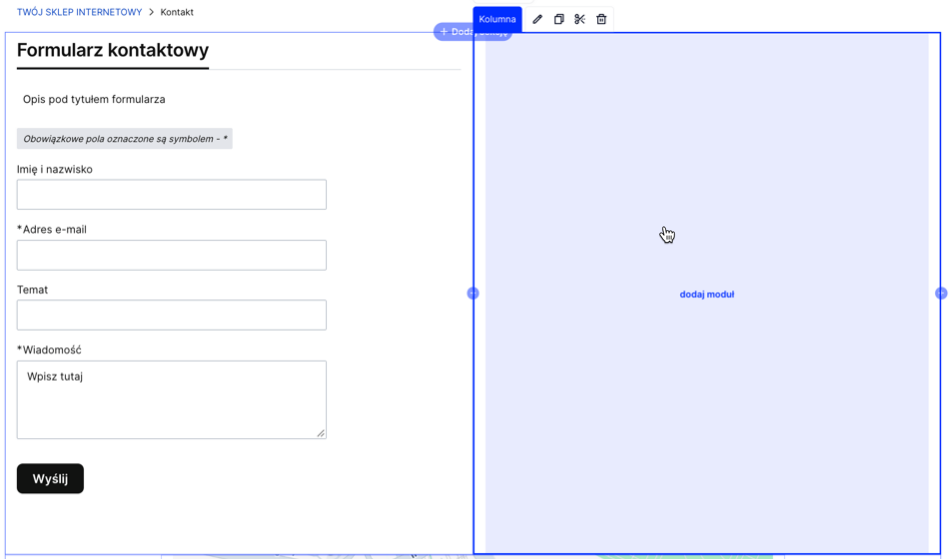Cut the column using the scissors icon
Image resolution: width=950 pixels, height=559 pixels.
pyautogui.click(x=580, y=19)
